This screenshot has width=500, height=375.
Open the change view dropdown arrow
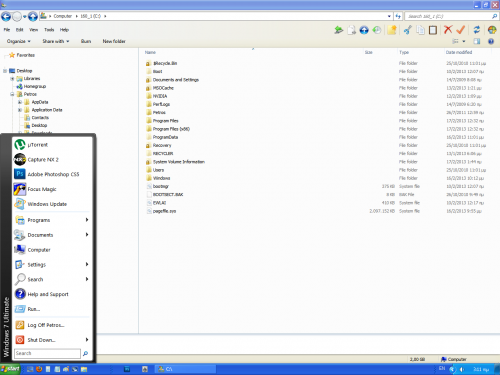pos(464,41)
